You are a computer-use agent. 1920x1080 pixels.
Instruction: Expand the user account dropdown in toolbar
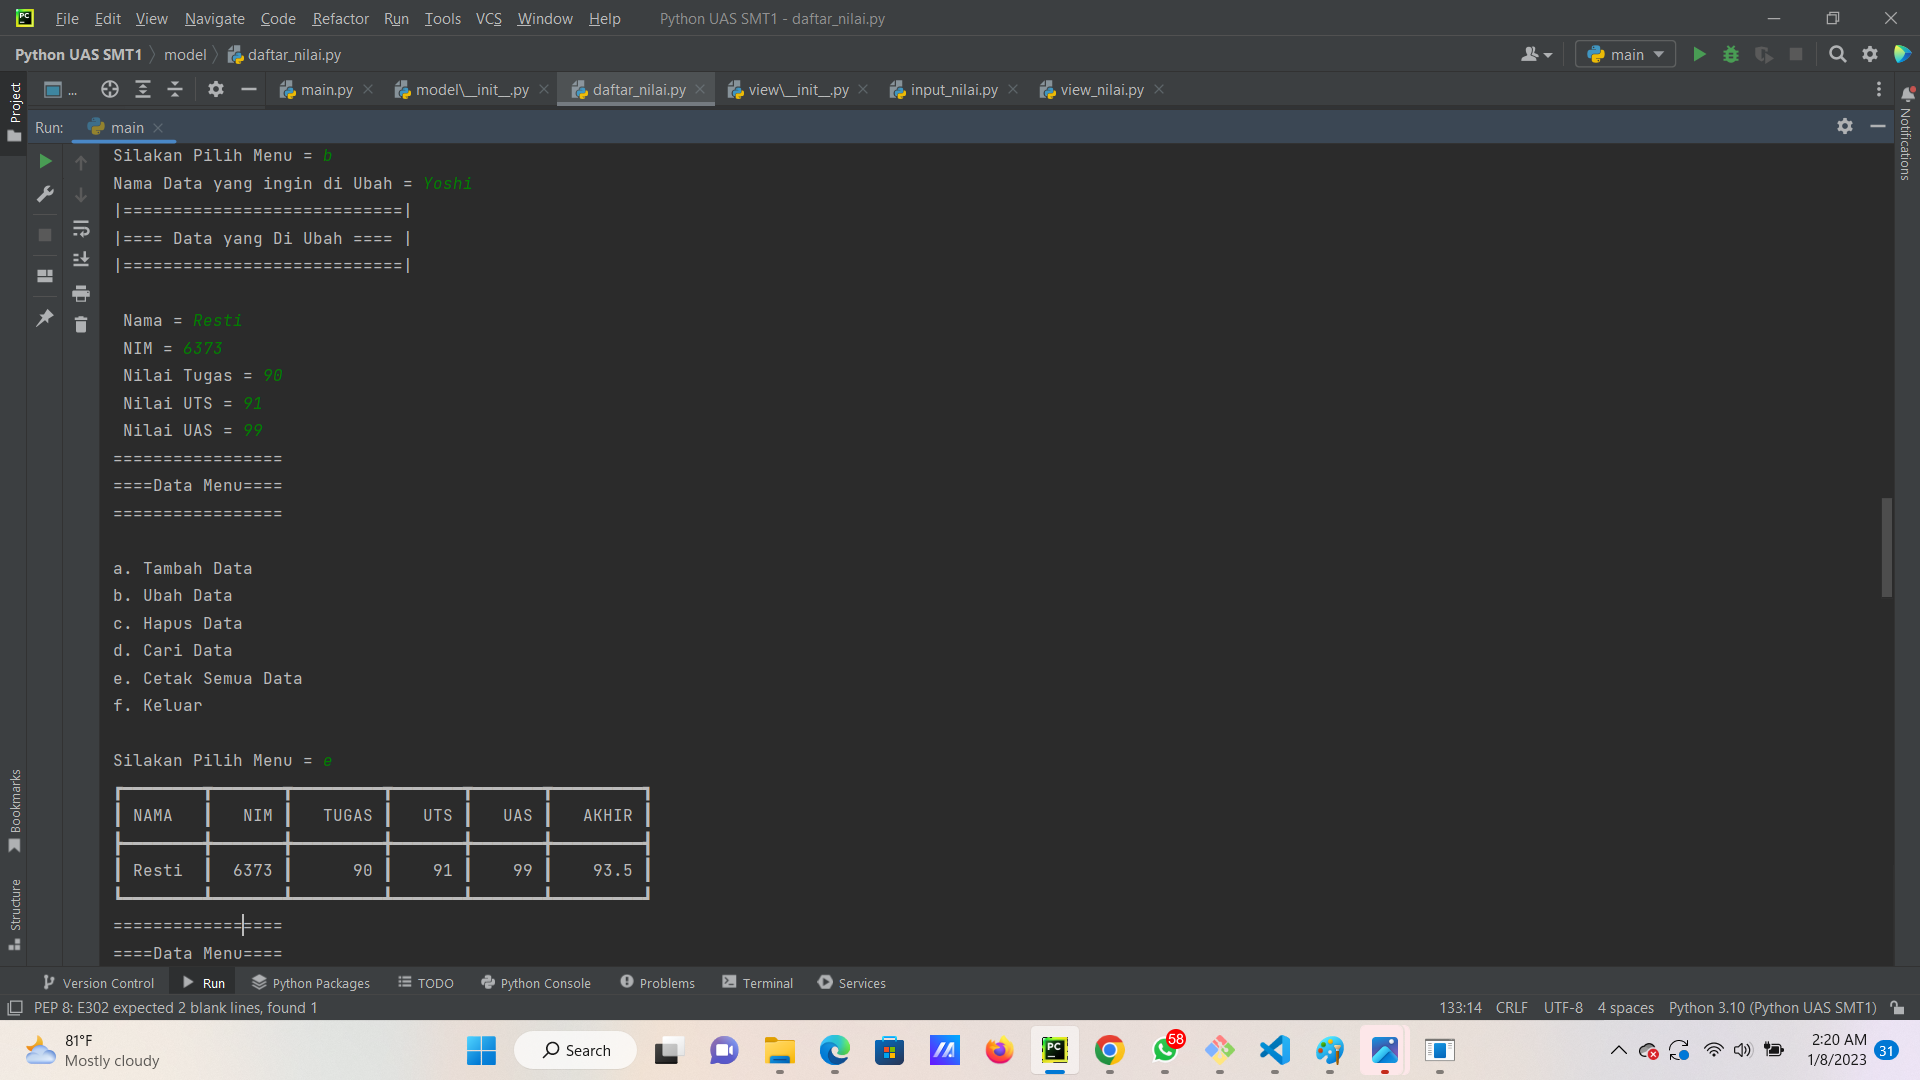(x=1536, y=55)
